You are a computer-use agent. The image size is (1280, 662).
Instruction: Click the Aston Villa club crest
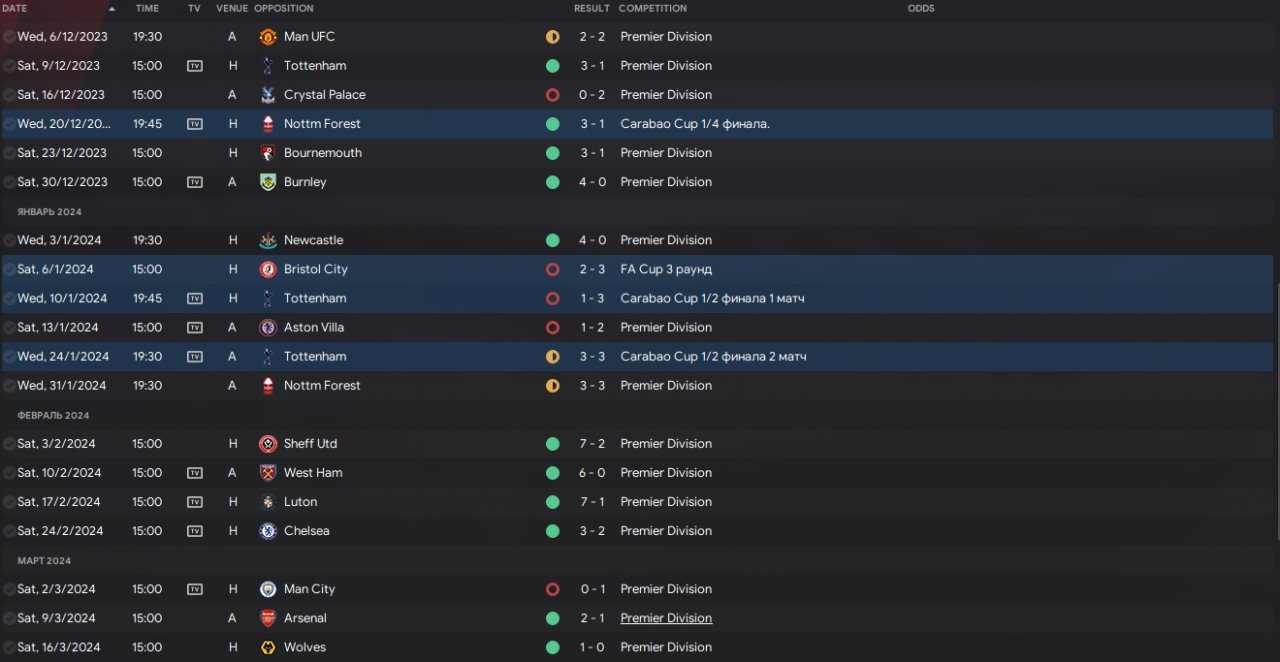pos(267,327)
